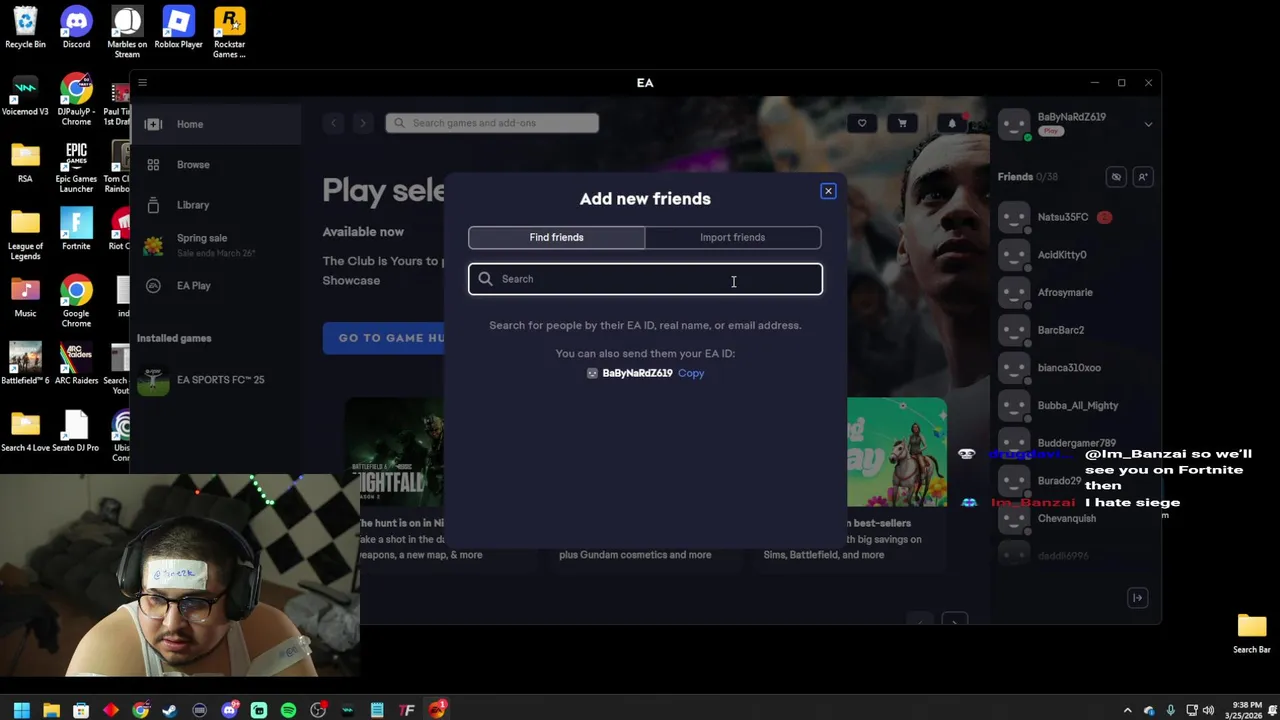The image size is (1280, 720).
Task: Click the Search games and add-ons field
Action: tap(492, 123)
